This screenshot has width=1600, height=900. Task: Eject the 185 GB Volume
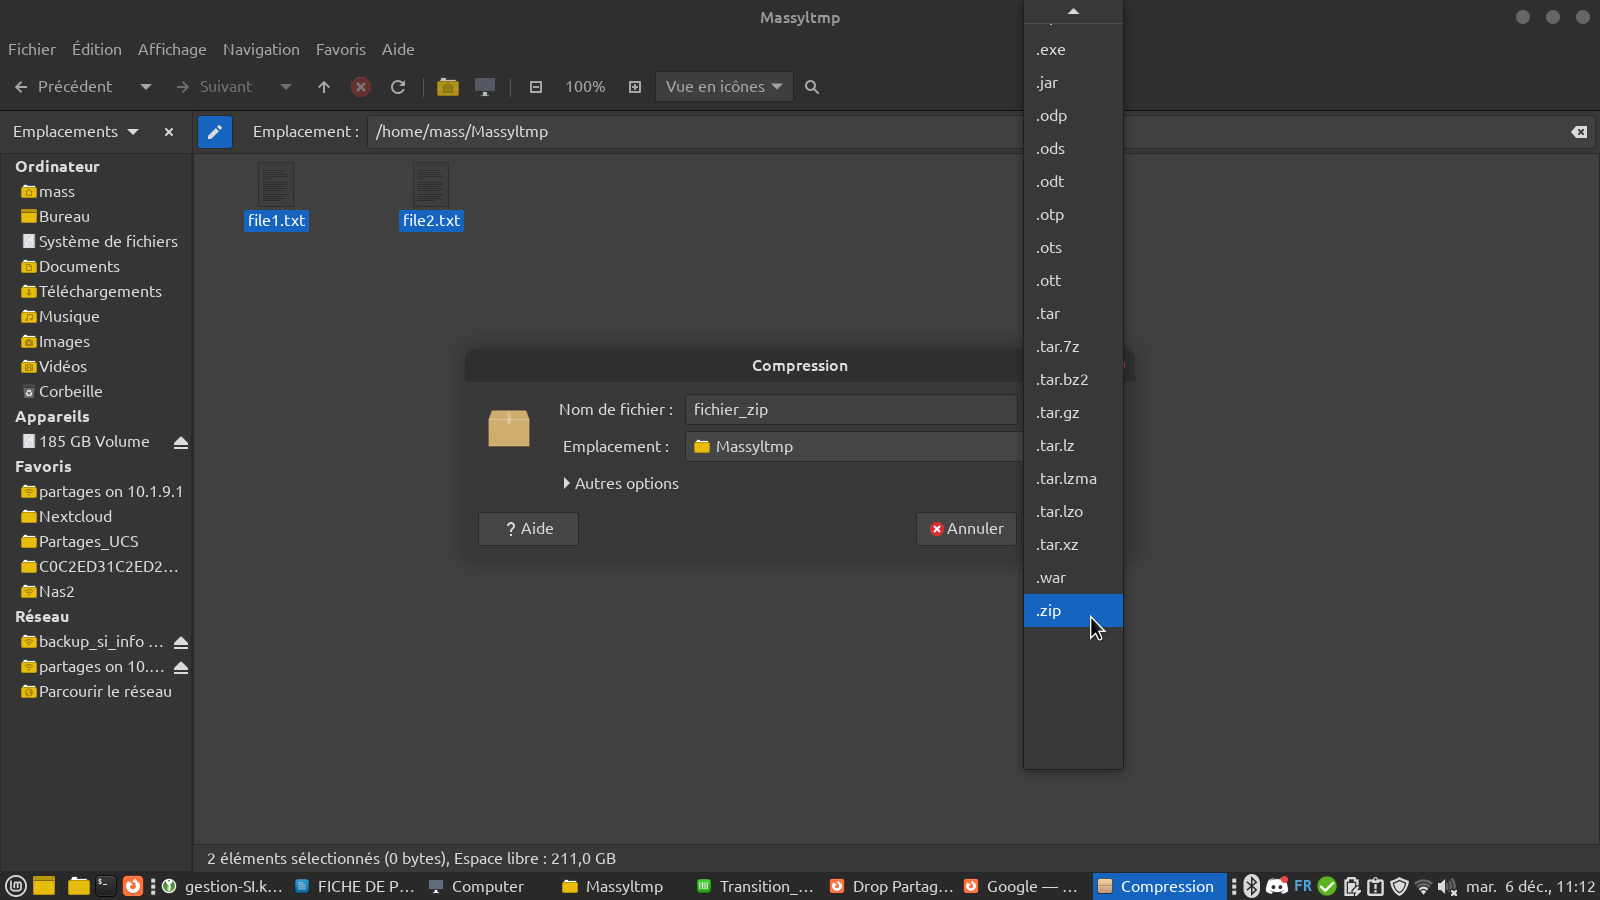[x=181, y=442]
